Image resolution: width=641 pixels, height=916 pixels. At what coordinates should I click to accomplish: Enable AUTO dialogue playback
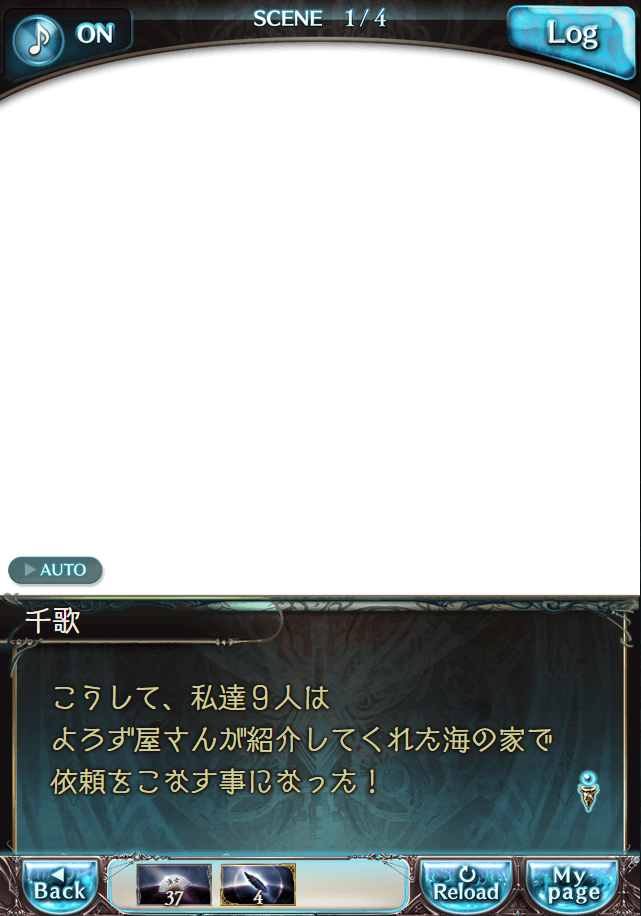pos(55,570)
